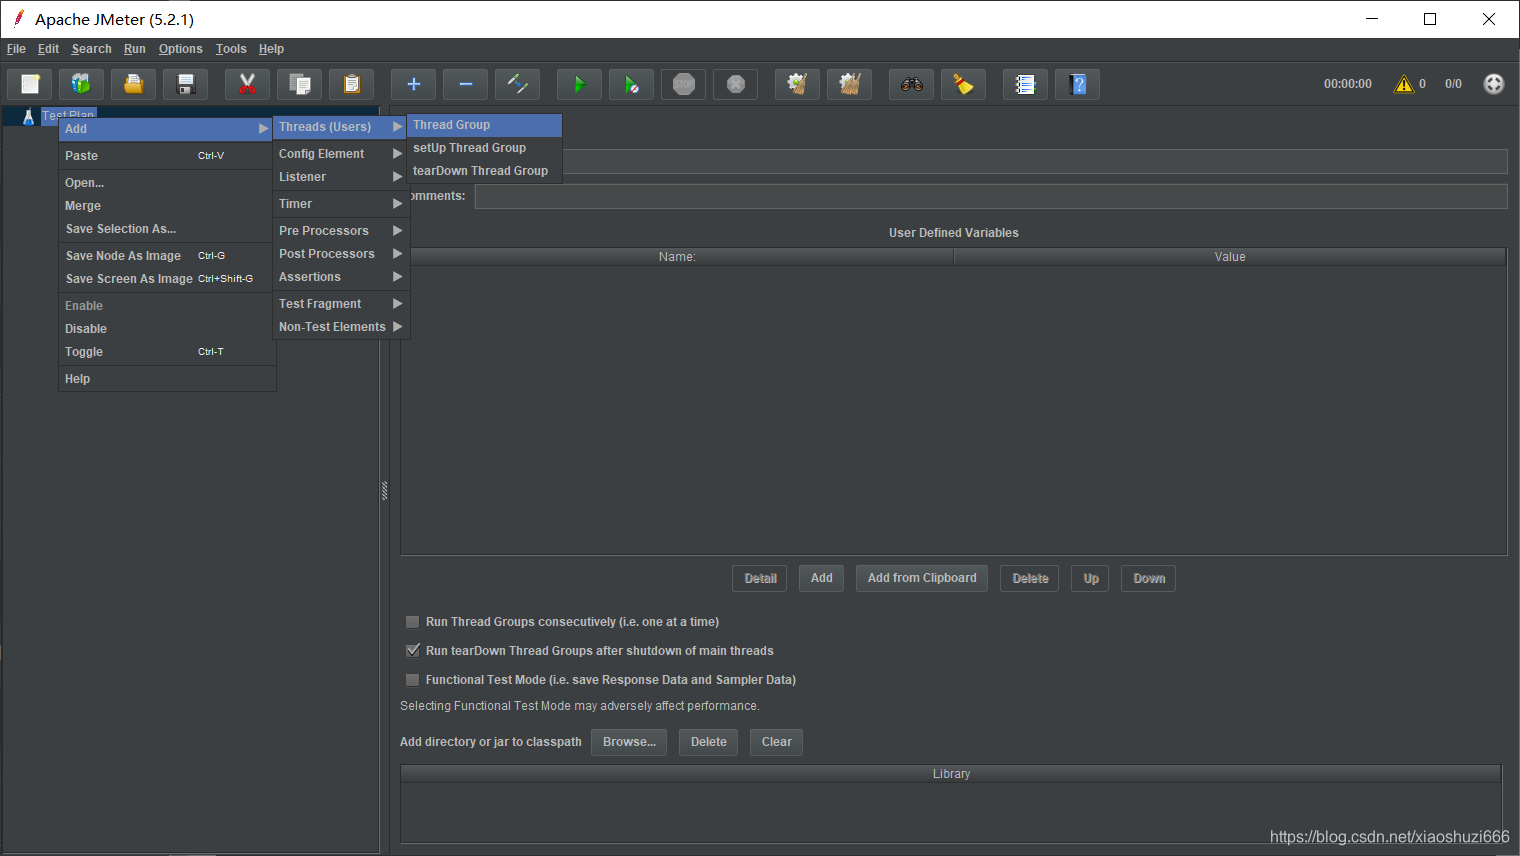Screen dimensions: 1520x856
Task: Click the Help question mark icon
Action: click(x=1078, y=84)
